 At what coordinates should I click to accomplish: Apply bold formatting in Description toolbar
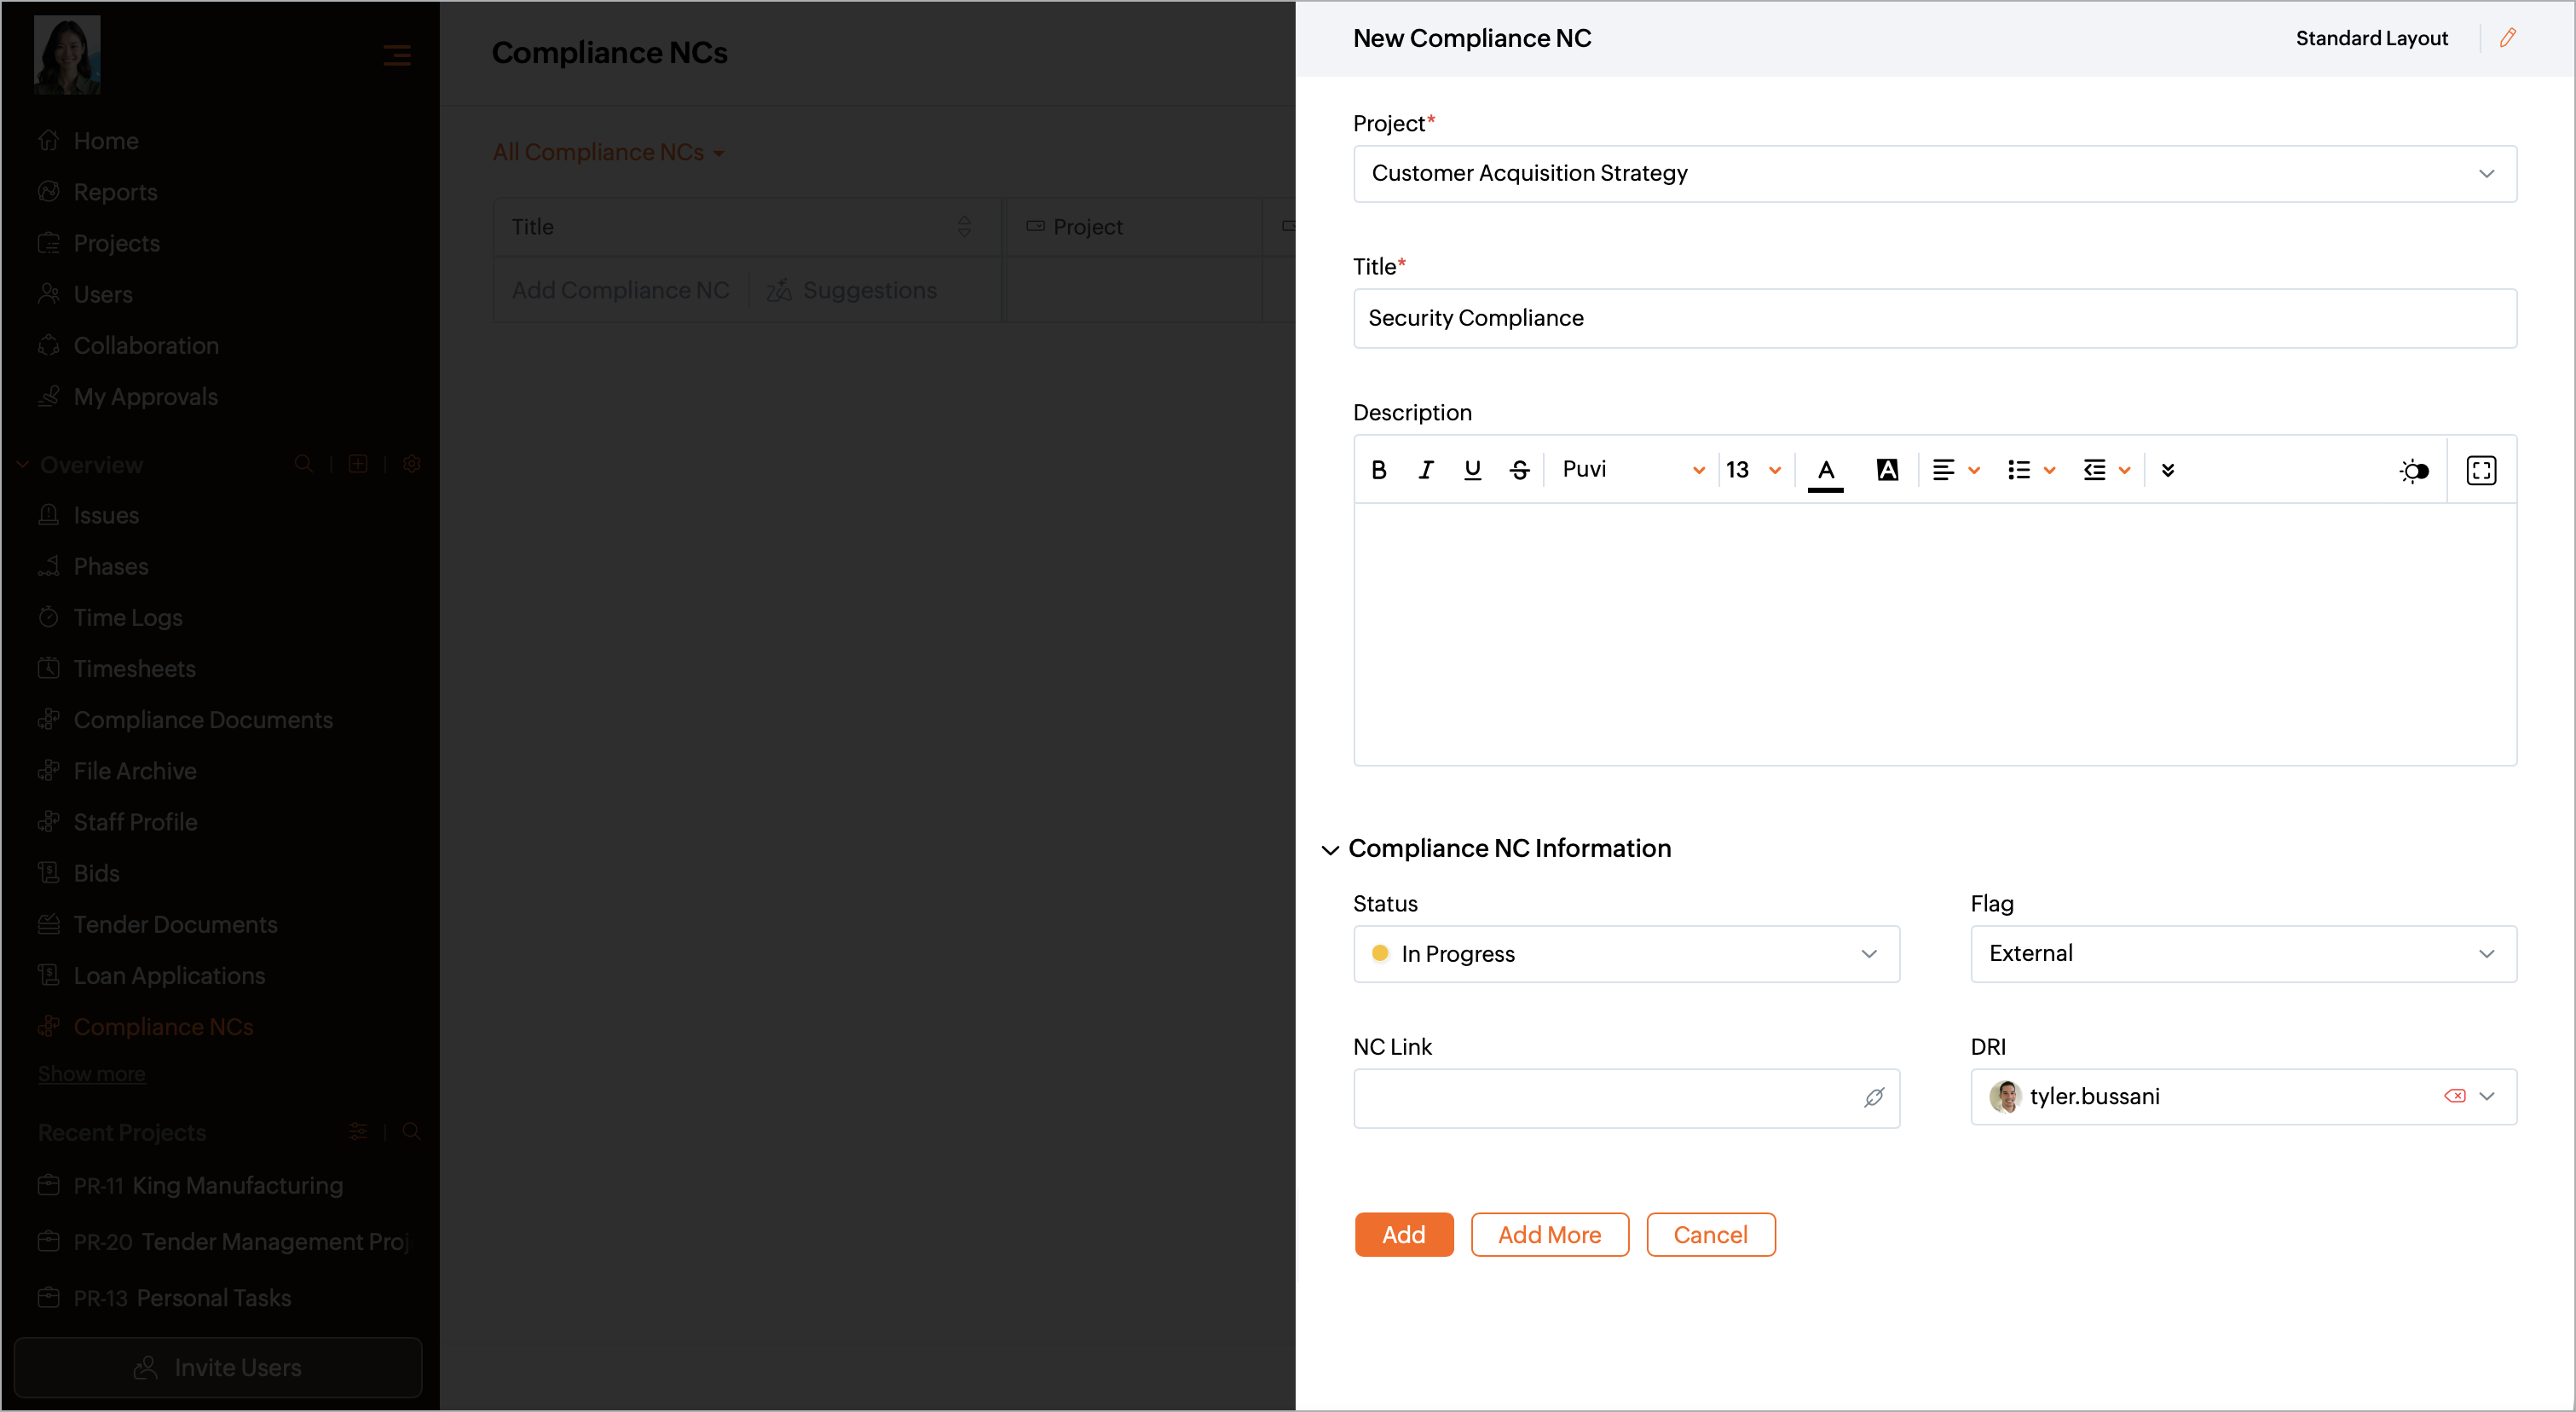tap(1379, 470)
